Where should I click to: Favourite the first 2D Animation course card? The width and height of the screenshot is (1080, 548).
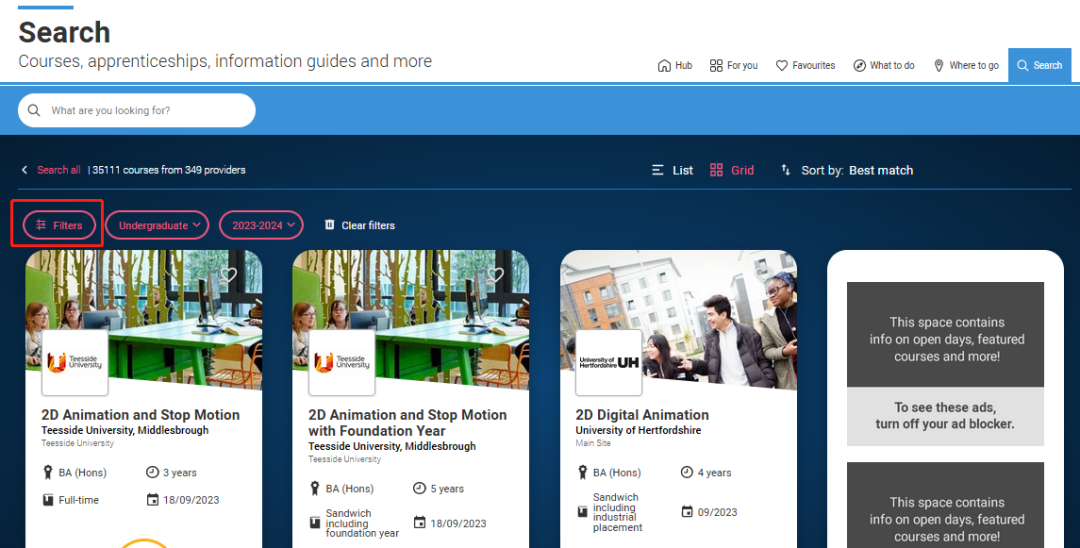[229, 275]
